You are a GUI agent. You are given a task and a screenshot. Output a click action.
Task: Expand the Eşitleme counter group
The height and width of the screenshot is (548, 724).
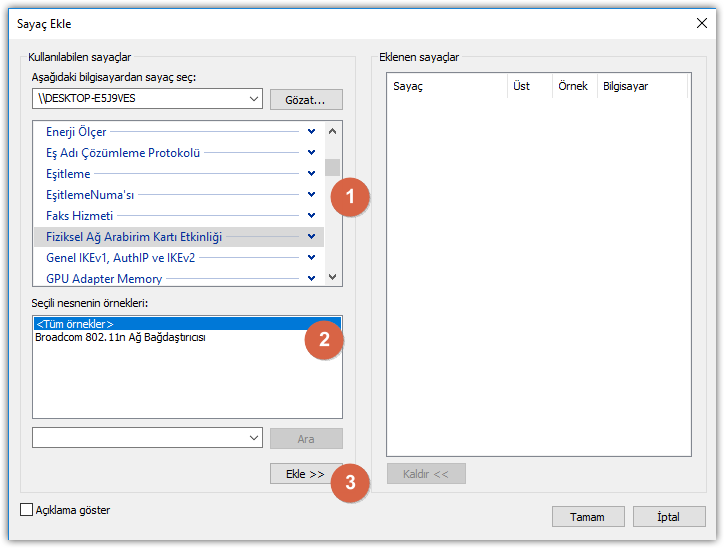tap(312, 174)
